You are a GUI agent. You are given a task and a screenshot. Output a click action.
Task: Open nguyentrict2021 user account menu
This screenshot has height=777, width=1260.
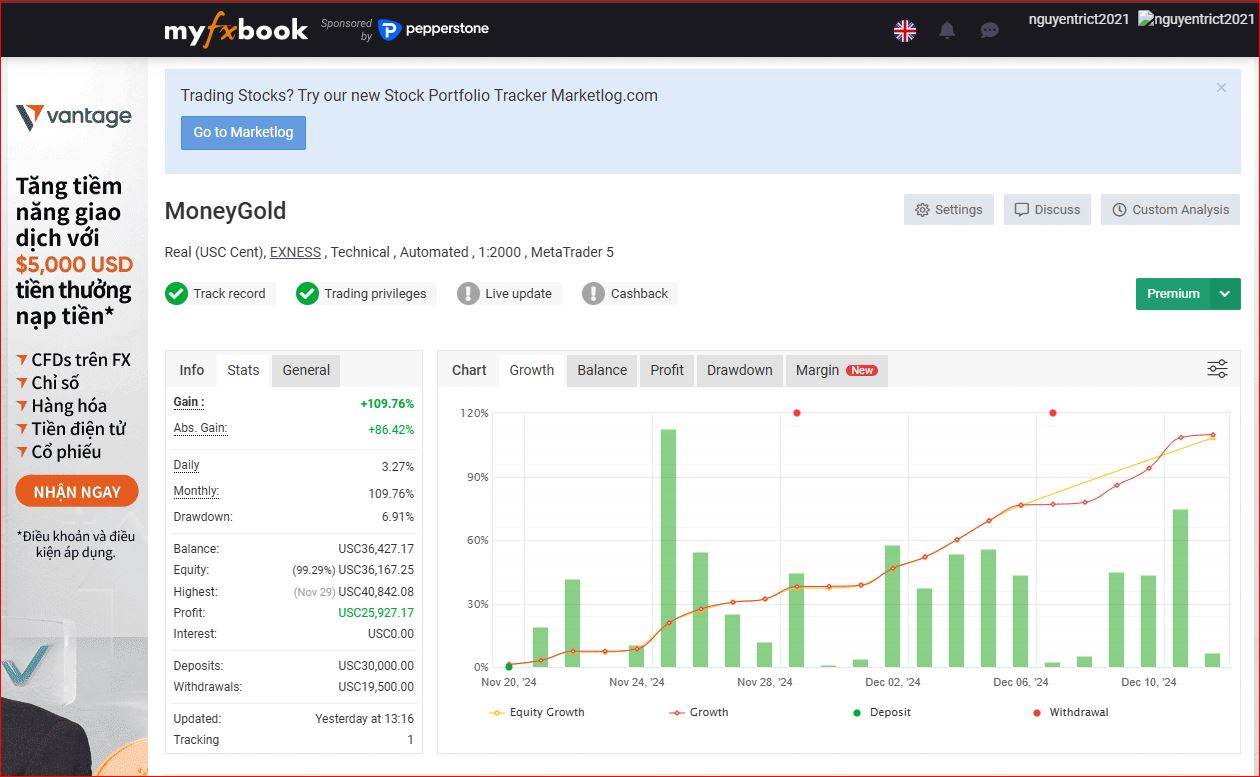[1079, 19]
